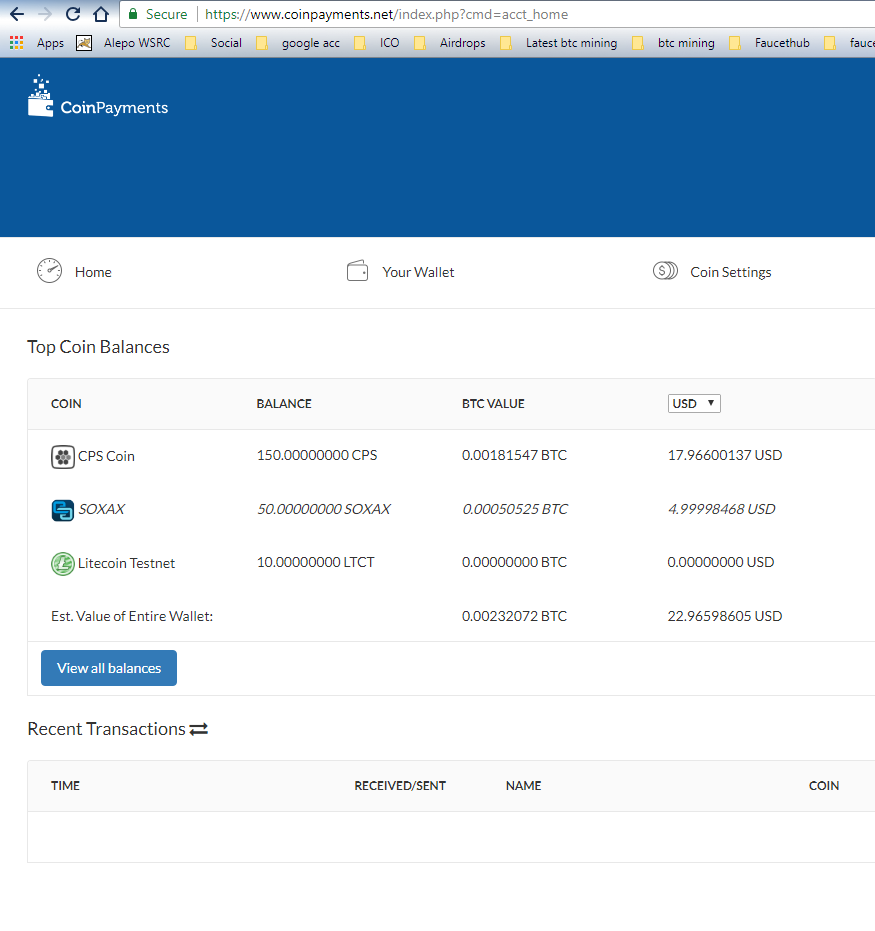Screen dimensions: 875x931
Task: Open the Faucethub bookmark folder
Action: [769, 43]
